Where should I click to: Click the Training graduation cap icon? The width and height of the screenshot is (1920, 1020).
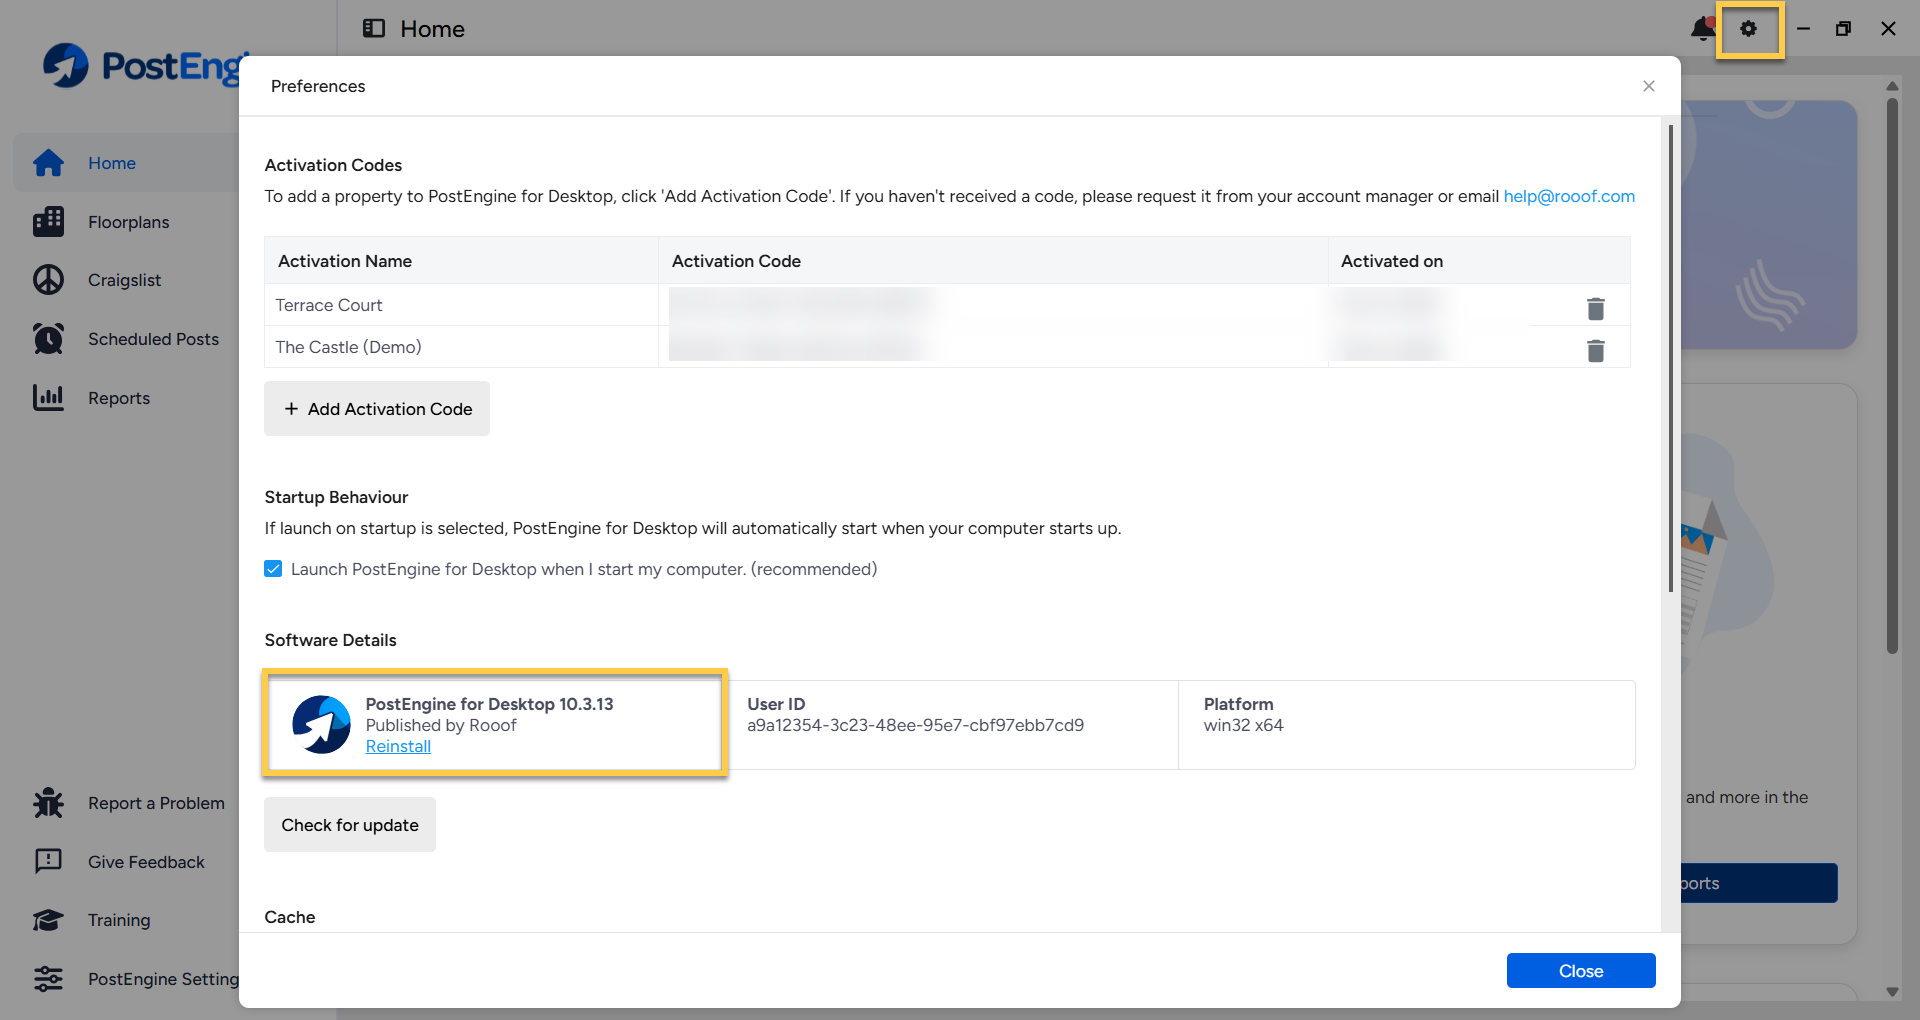pyautogui.click(x=48, y=920)
